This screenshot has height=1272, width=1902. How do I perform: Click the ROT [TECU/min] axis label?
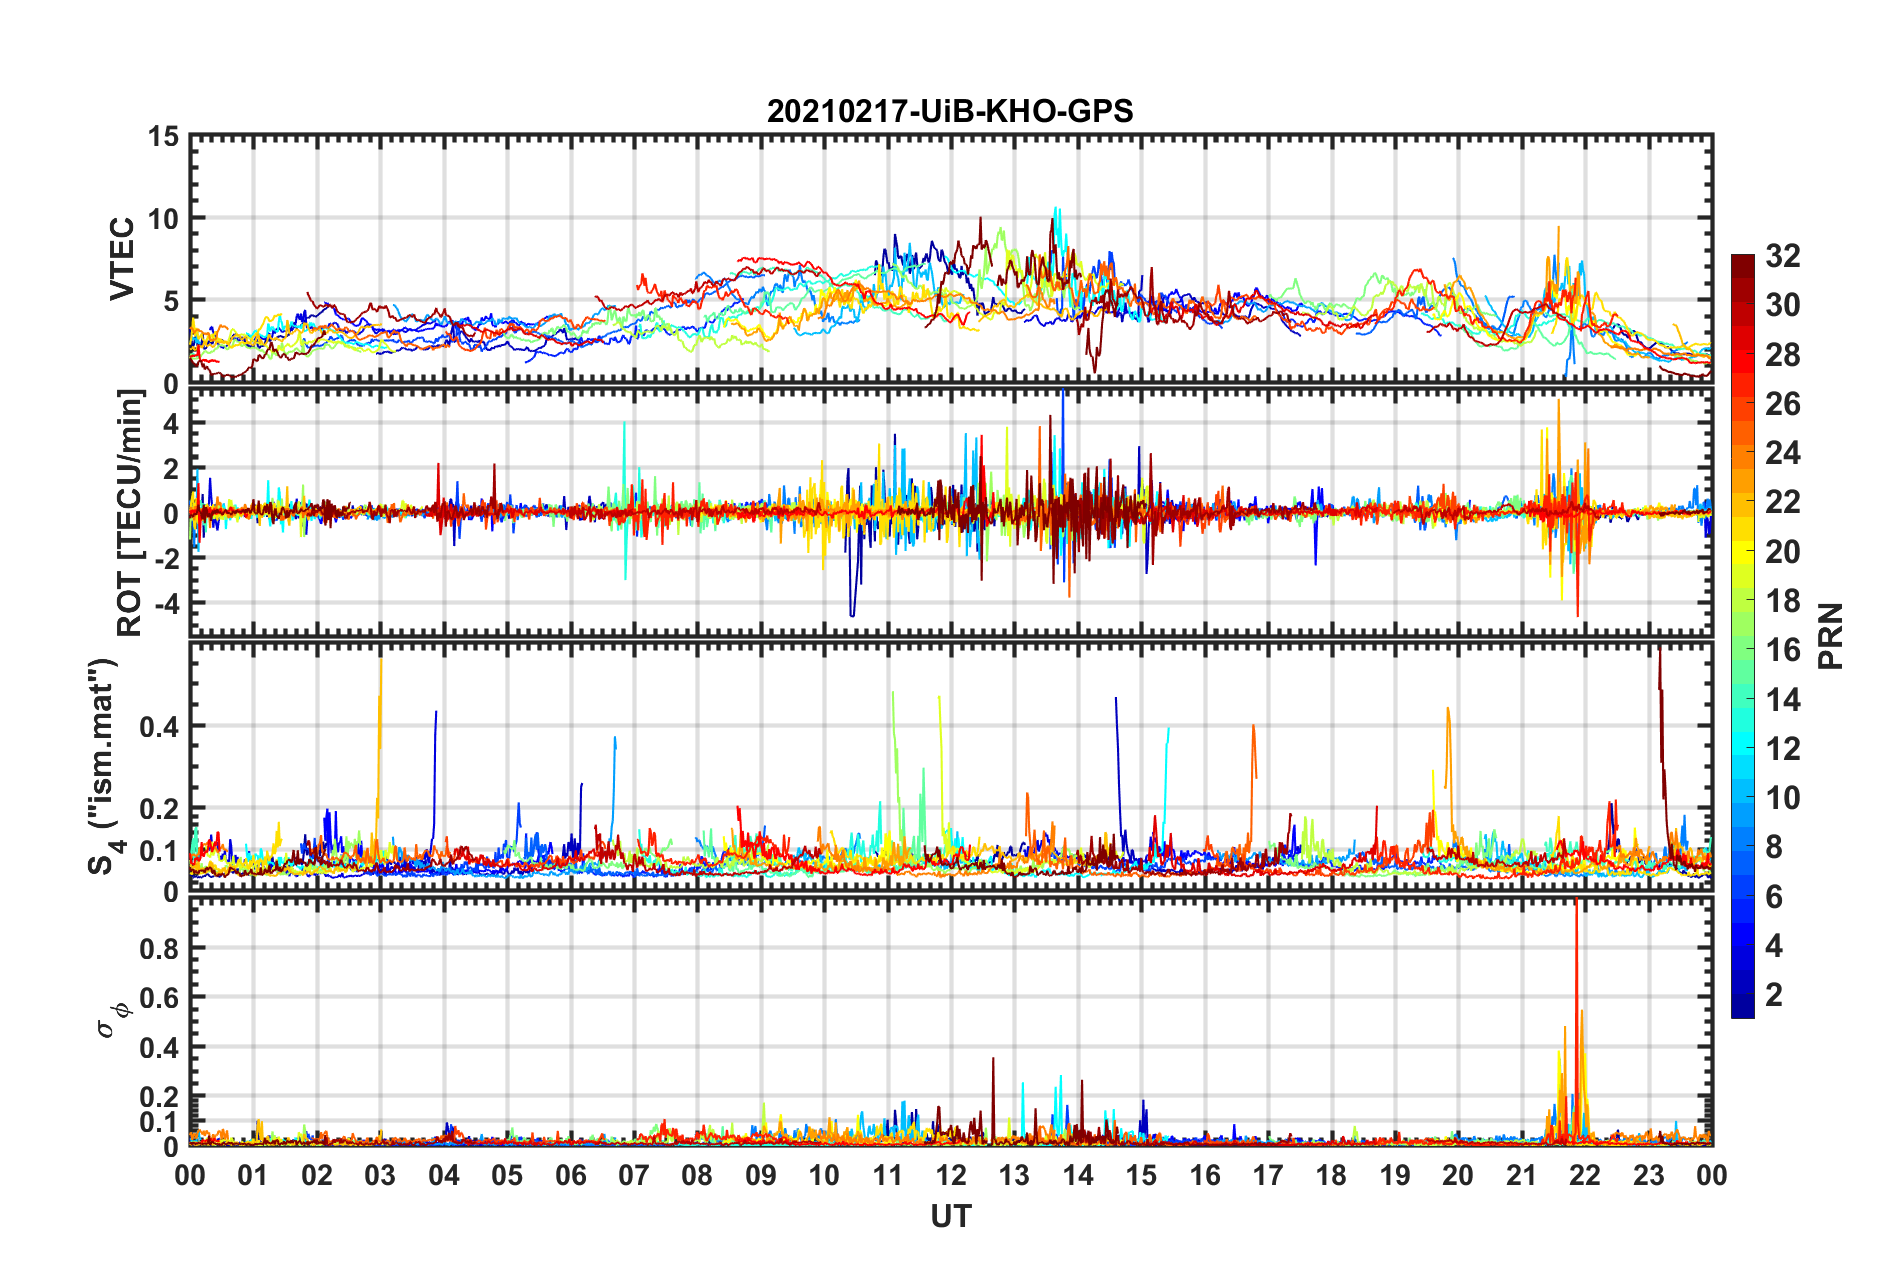(130, 513)
